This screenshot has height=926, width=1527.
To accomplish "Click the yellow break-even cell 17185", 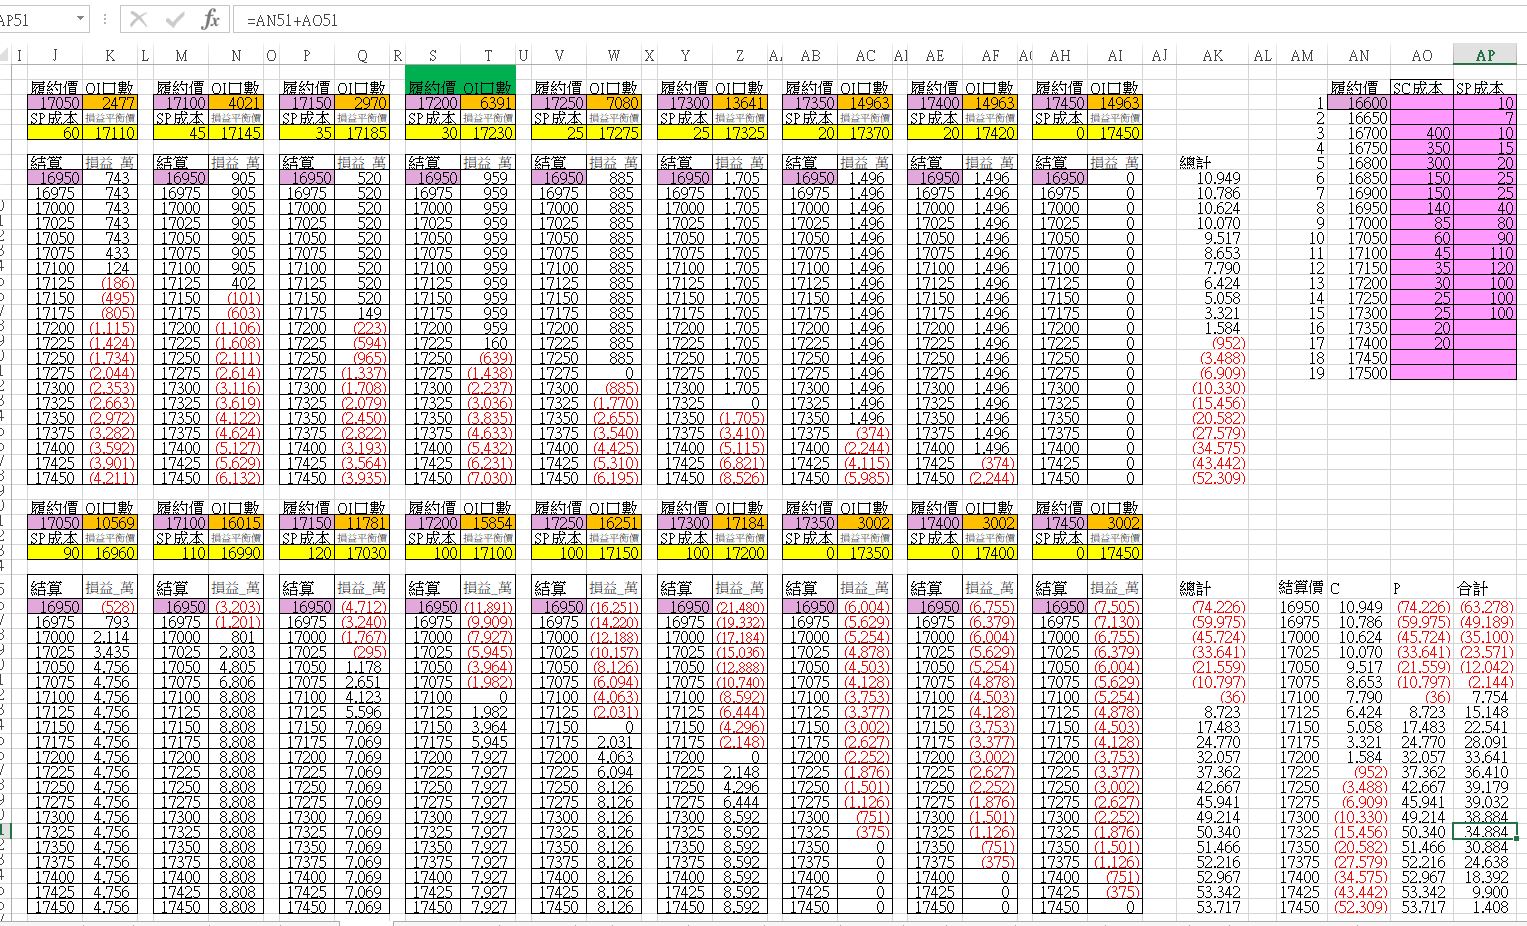I will coord(363,133).
